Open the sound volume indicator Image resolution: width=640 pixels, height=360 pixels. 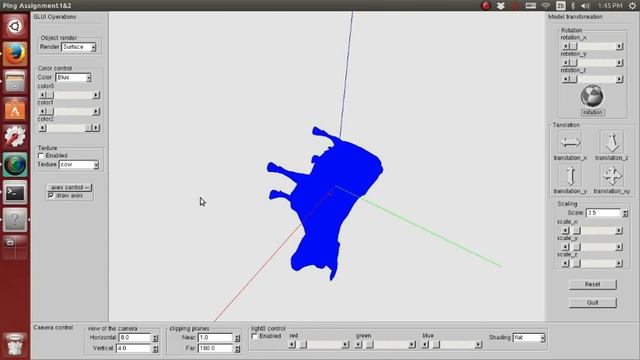(x=585, y=6)
